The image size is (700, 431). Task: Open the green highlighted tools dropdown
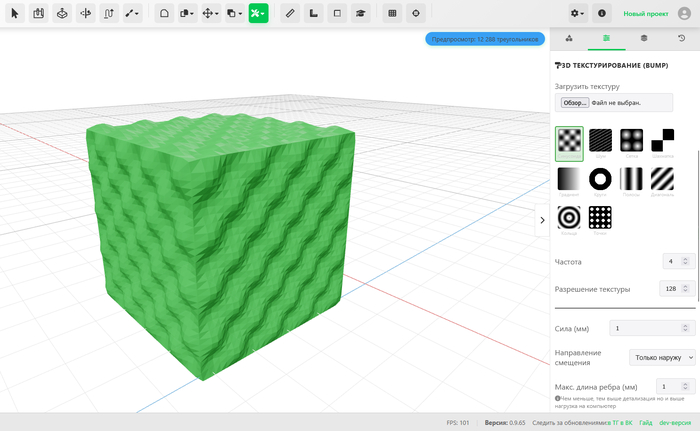258,13
